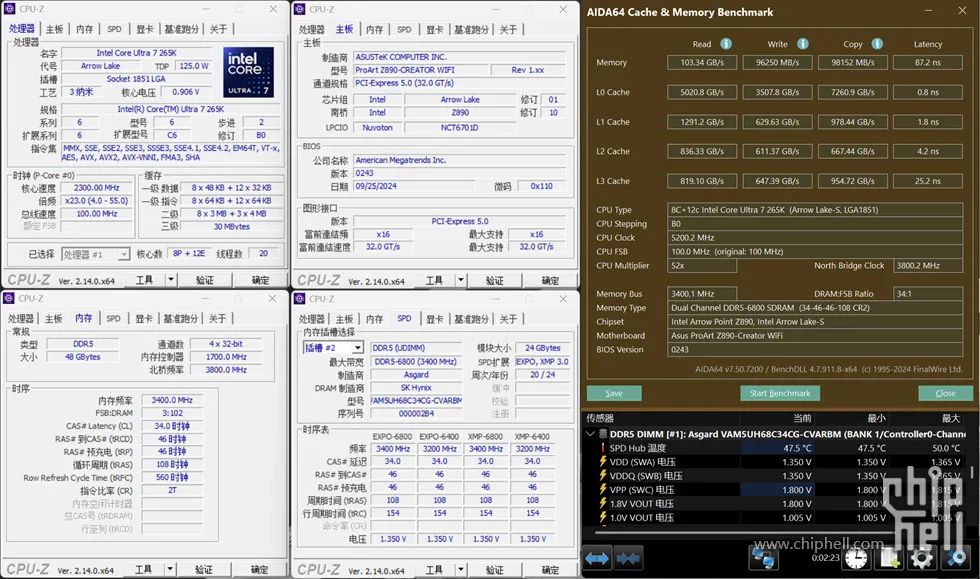
Task: Click Memory Latency value 87.2 ns
Action: coord(928,63)
